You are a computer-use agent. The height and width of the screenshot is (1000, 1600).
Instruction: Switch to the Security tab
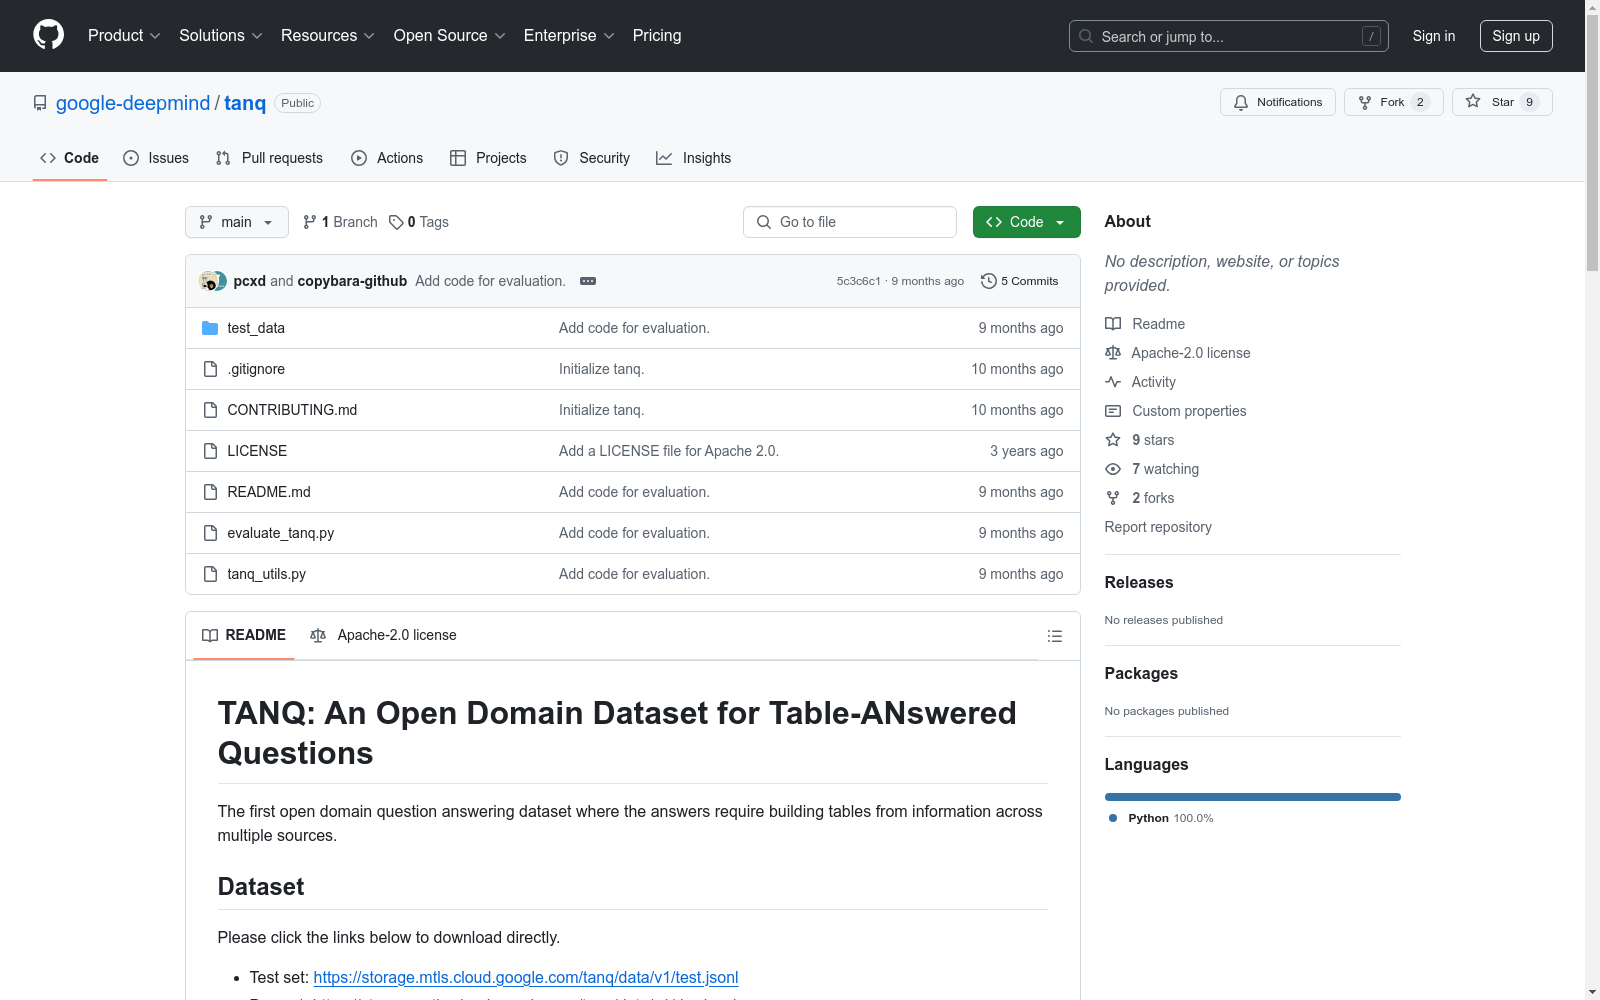pos(592,158)
